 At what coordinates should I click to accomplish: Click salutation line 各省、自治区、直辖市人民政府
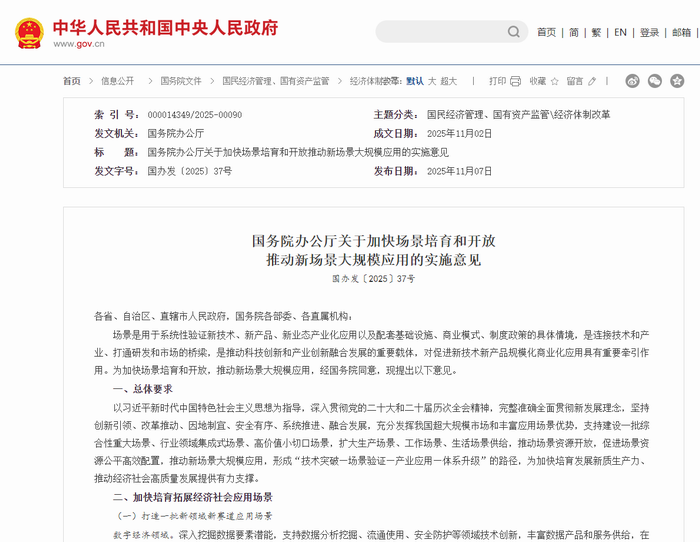(x=223, y=317)
